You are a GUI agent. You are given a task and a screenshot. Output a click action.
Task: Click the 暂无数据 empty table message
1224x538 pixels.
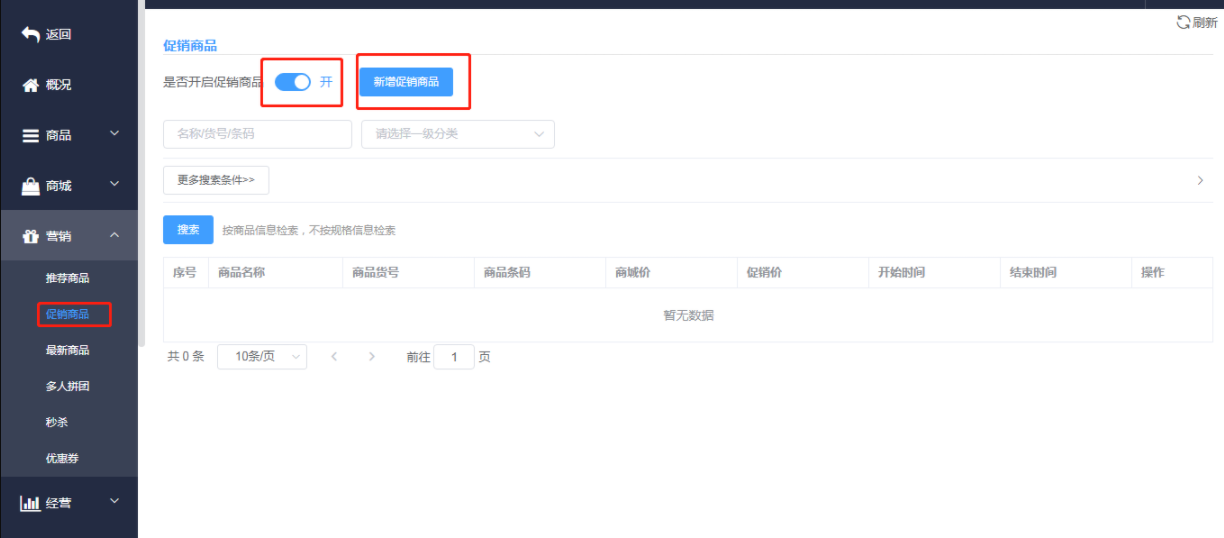tap(688, 315)
